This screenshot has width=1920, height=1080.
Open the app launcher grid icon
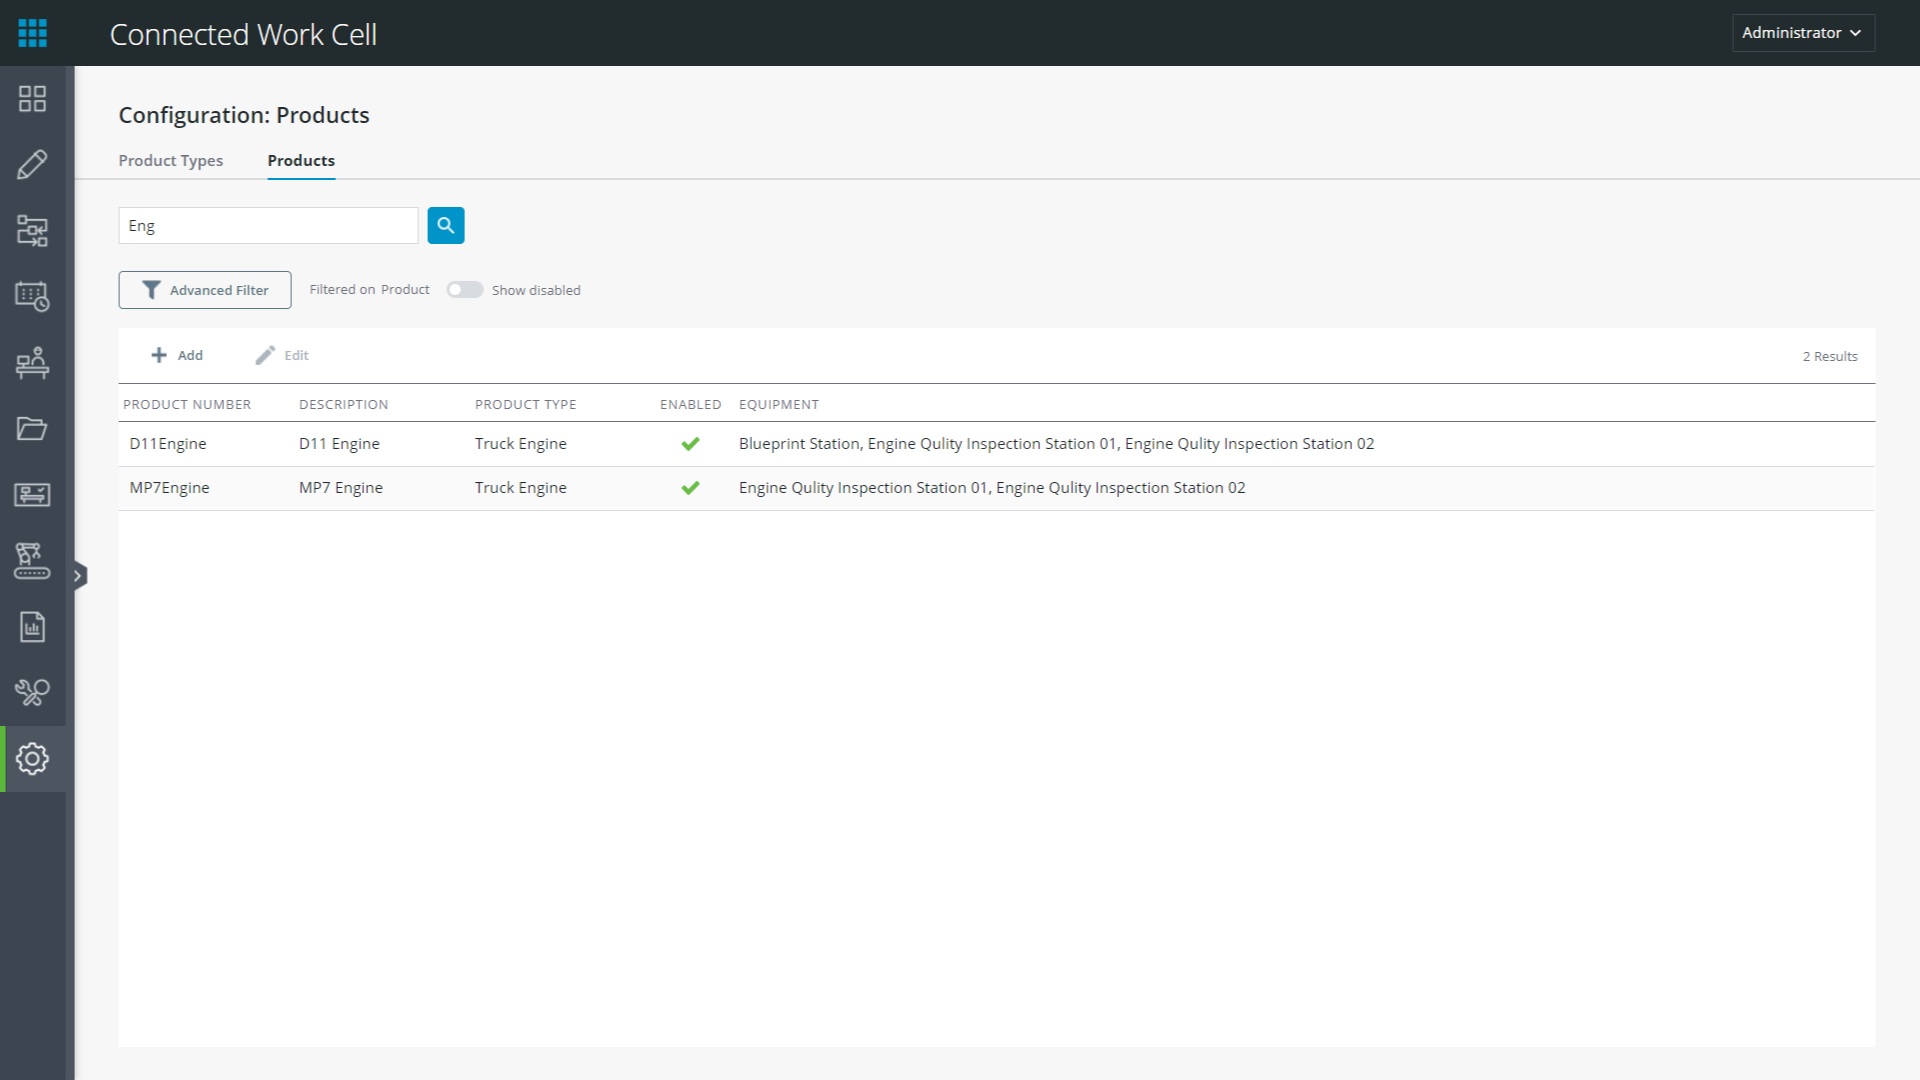click(x=32, y=33)
